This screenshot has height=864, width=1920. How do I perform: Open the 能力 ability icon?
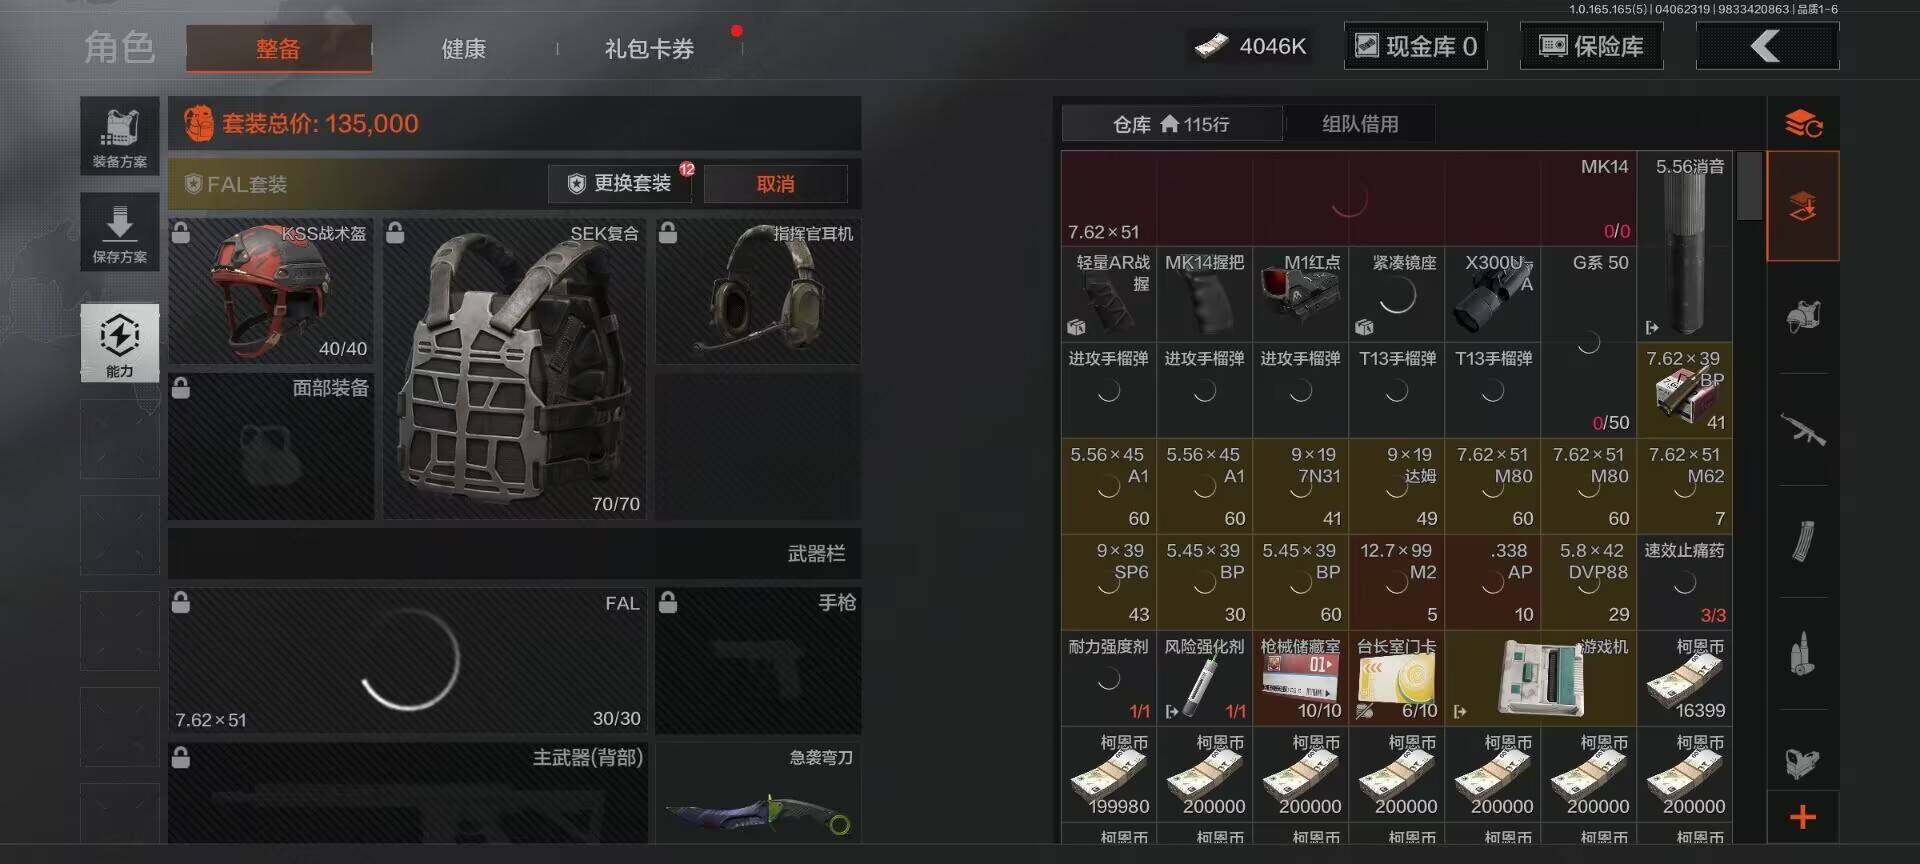(120, 342)
